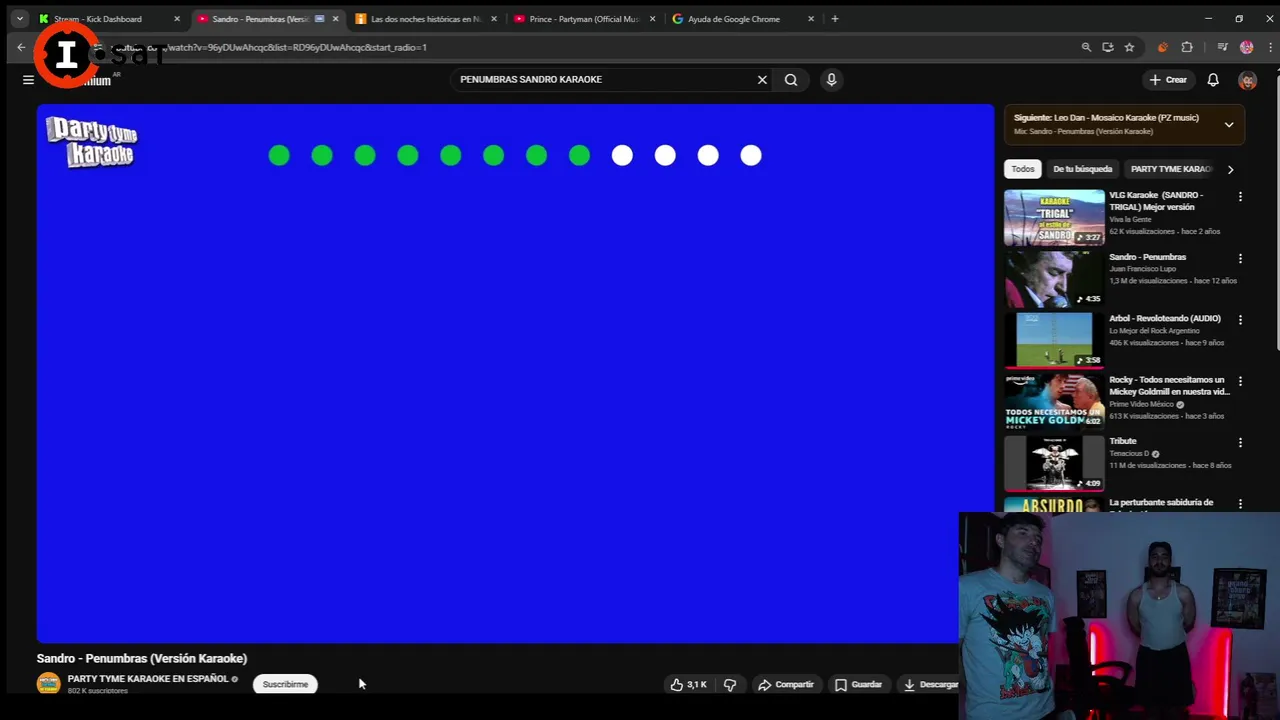The height and width of the screenshot is (720, 1280).
Task: Open the tab search dropdown arrow
Action: (19, 19)
